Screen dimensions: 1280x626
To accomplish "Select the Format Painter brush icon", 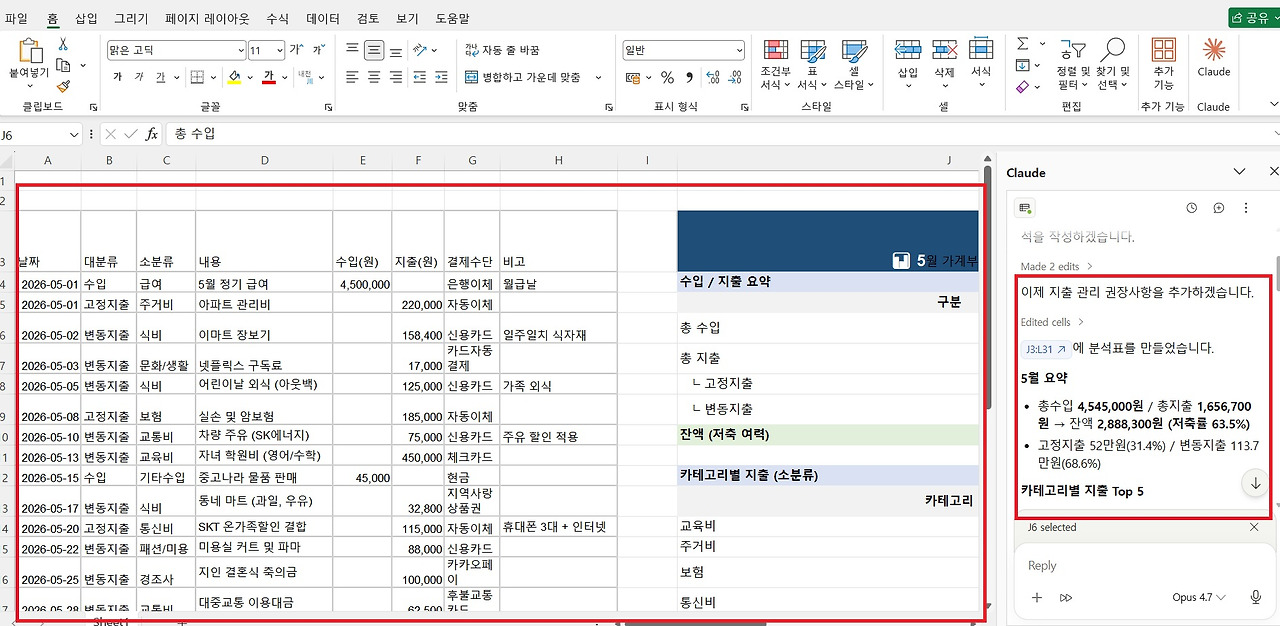I will coord(63,86).
